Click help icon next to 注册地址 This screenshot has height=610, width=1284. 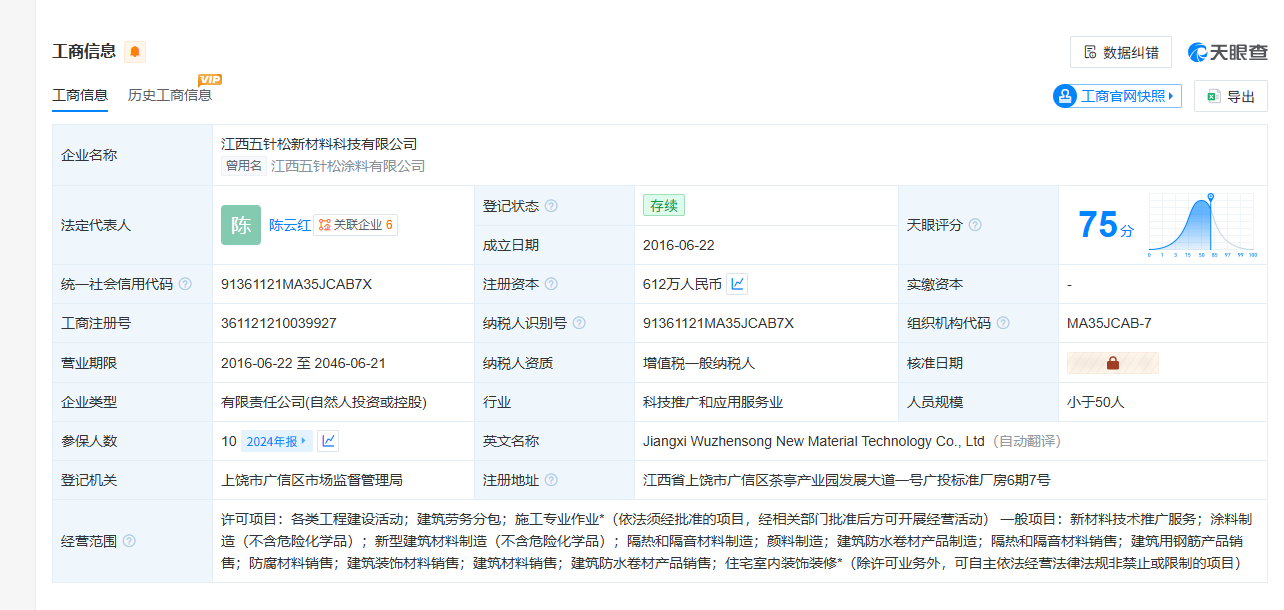tap(551, 480)
